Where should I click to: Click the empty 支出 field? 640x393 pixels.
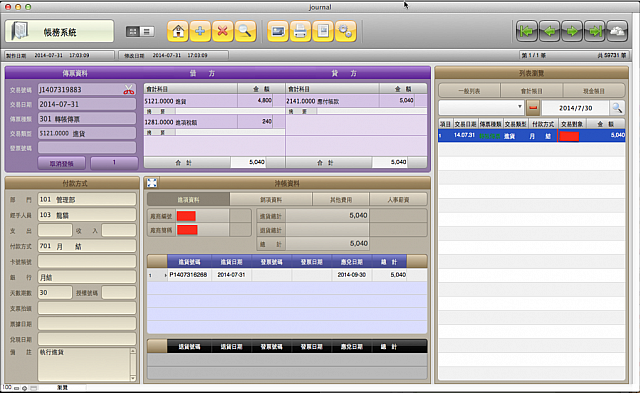[x=55, y=230]
